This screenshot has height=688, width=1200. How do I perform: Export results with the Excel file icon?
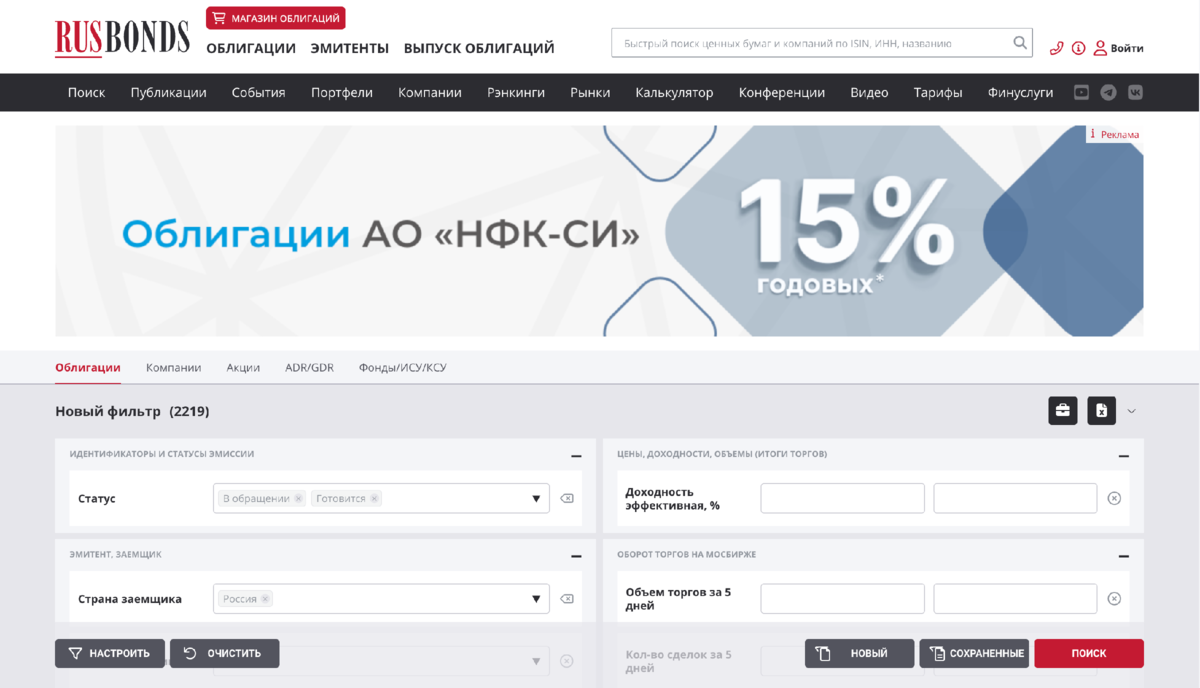click(1101, 410)
